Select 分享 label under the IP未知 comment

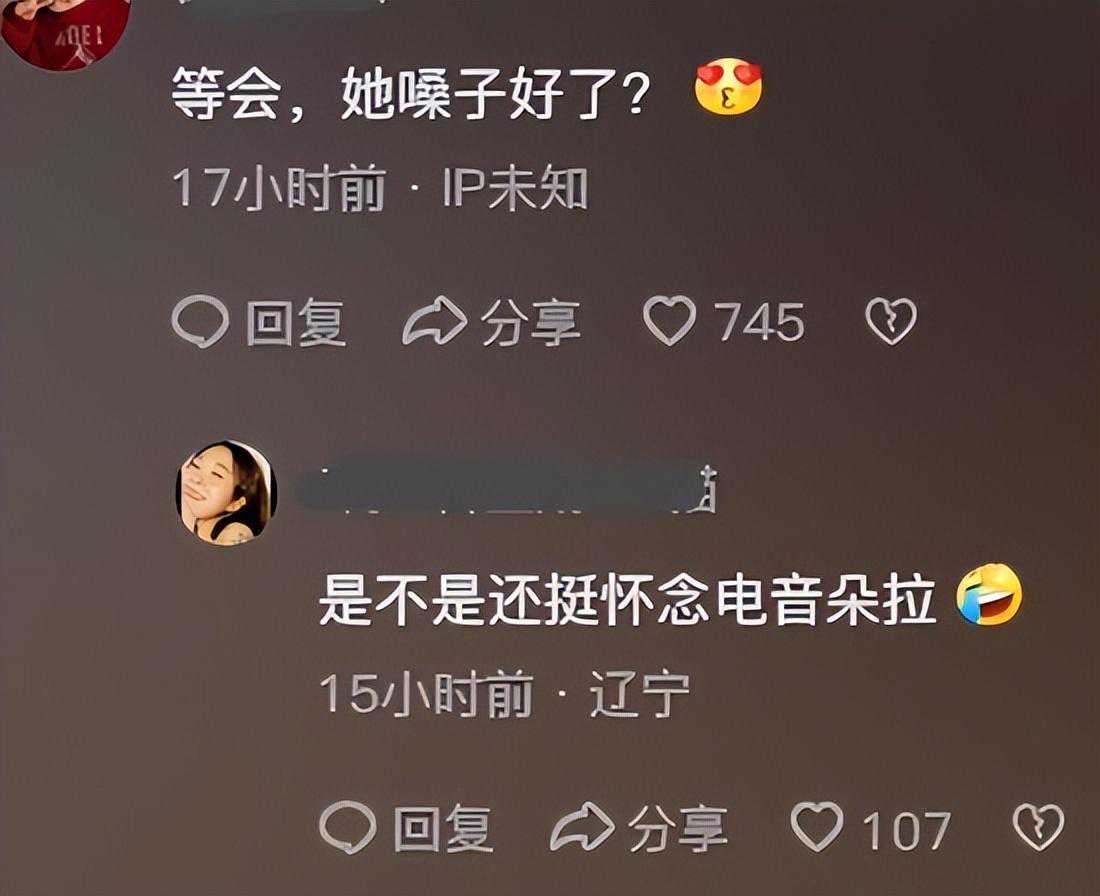tap(530, 323)
